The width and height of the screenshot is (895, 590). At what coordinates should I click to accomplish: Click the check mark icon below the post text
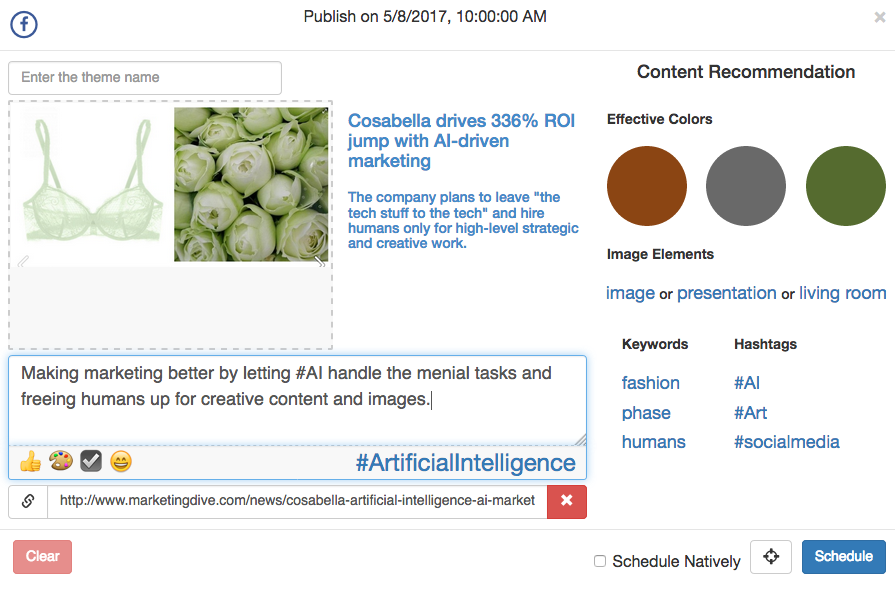(x=91, y=461)
